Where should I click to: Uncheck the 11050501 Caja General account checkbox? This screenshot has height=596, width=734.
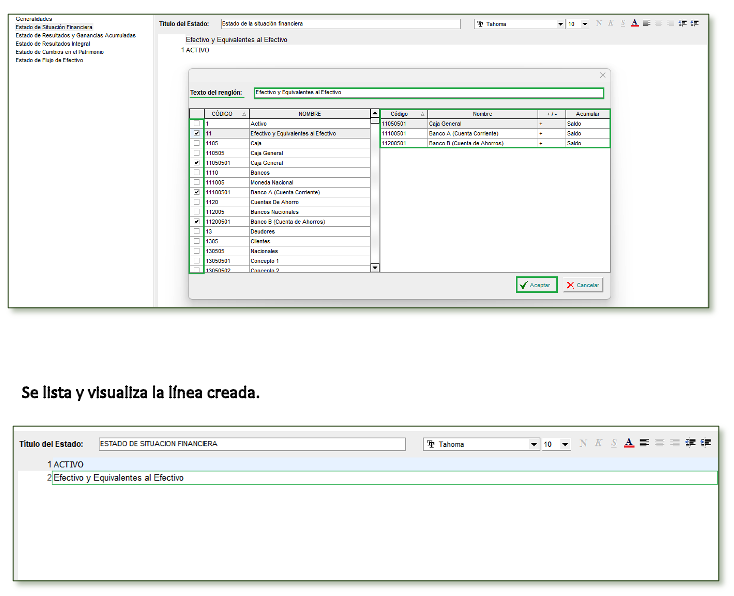(196, 162)
